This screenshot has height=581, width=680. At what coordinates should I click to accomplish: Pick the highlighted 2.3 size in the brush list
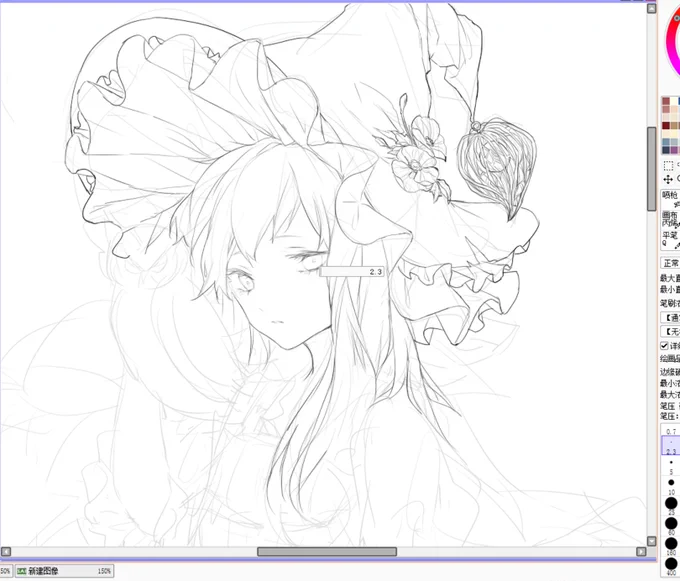pos(671,445)
